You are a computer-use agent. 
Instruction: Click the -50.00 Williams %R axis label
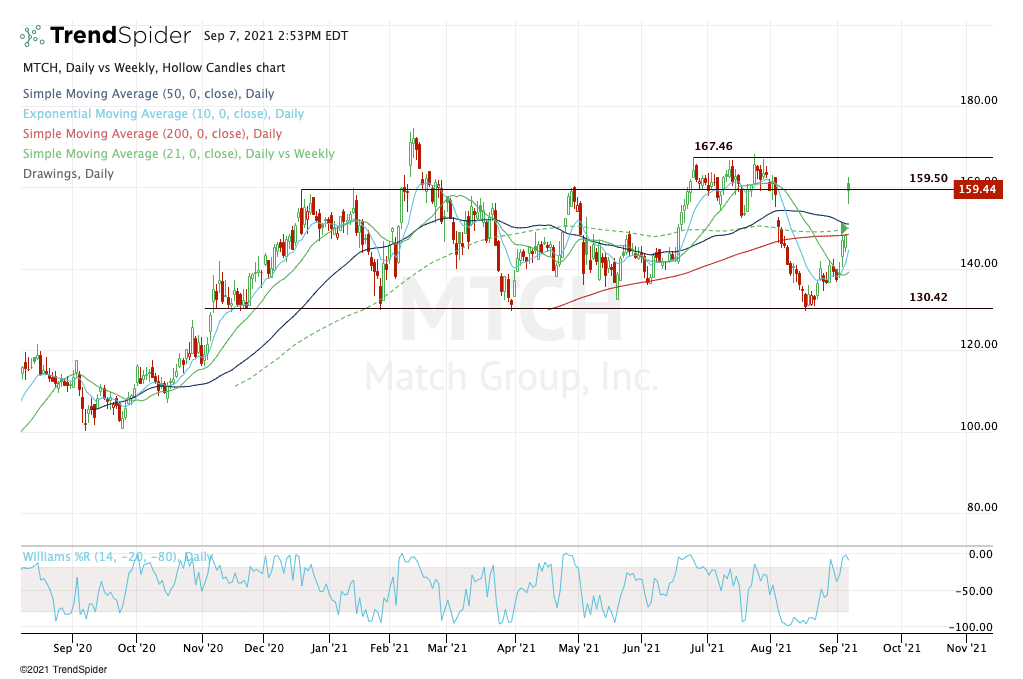click(x=974, y=591)
